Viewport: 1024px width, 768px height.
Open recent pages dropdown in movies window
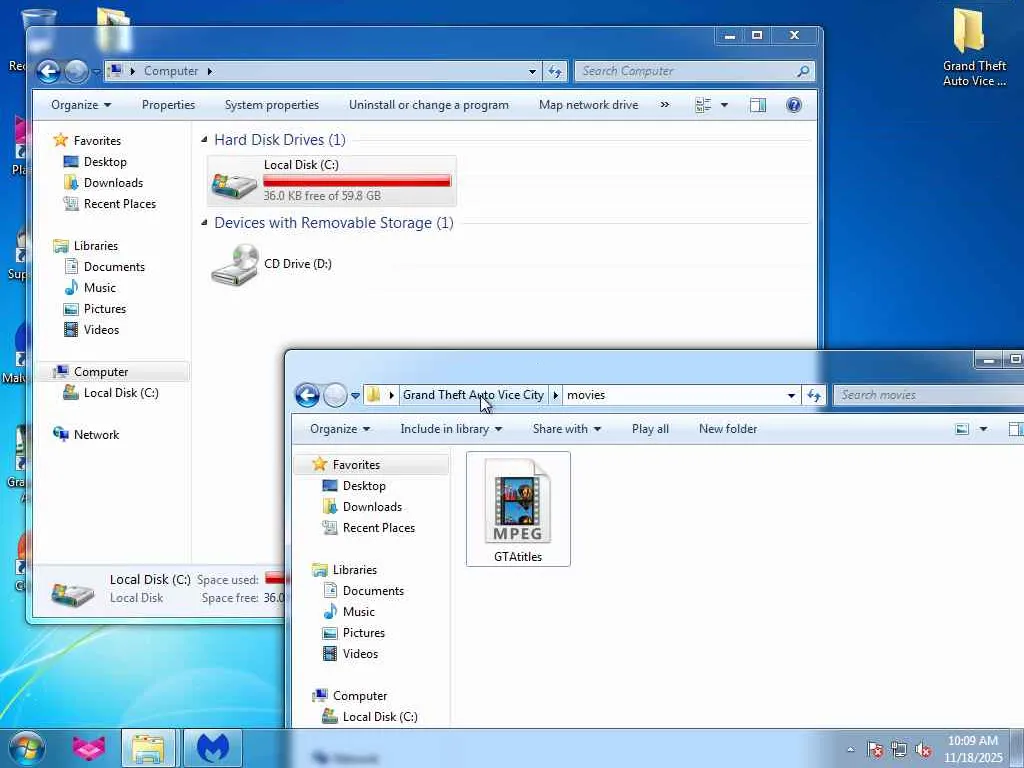355,396
